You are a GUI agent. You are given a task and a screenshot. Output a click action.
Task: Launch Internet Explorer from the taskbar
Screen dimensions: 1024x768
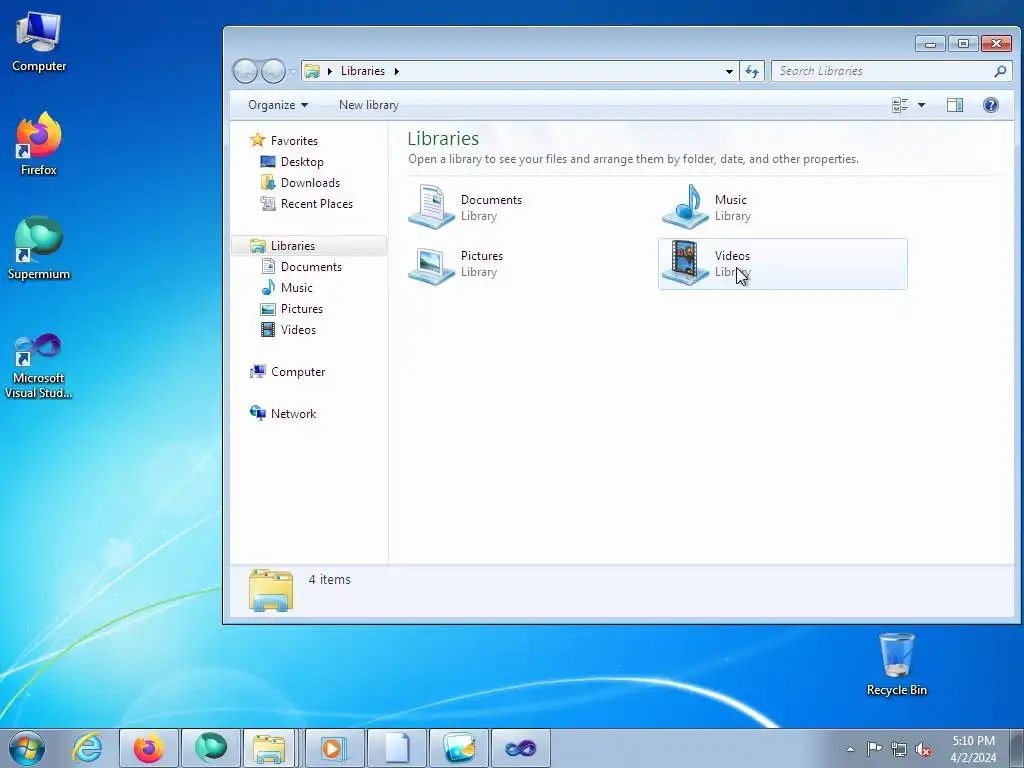click(88, 748)
